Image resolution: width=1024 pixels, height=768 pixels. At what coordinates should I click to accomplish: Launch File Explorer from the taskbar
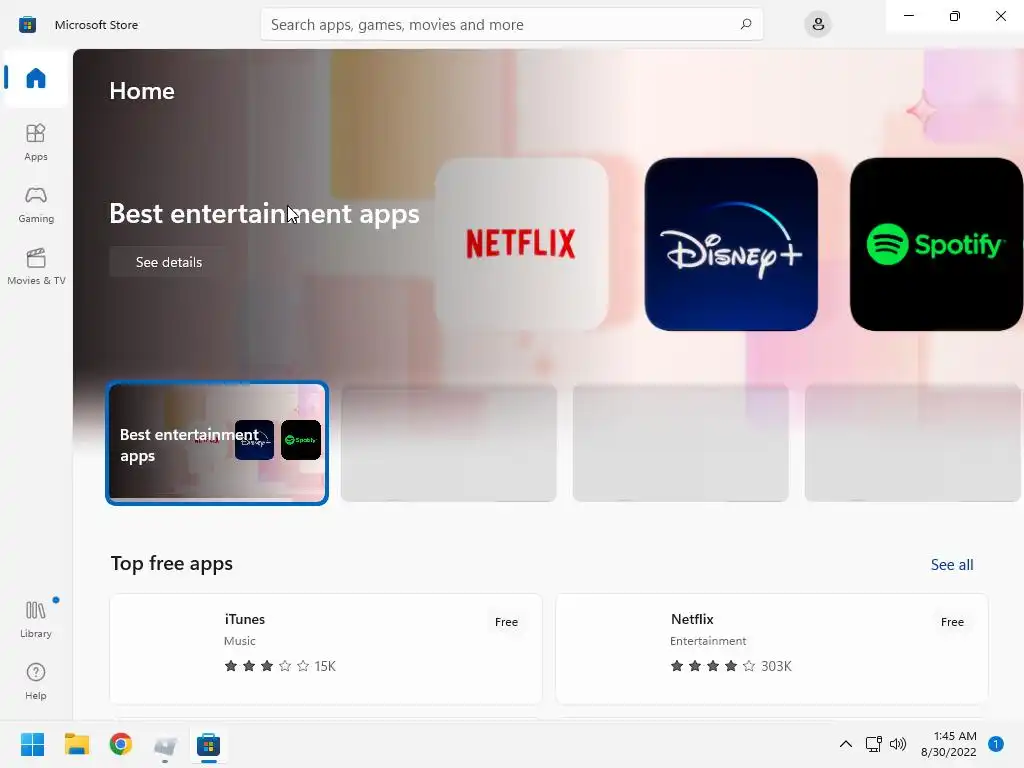(x=76, y=744)
